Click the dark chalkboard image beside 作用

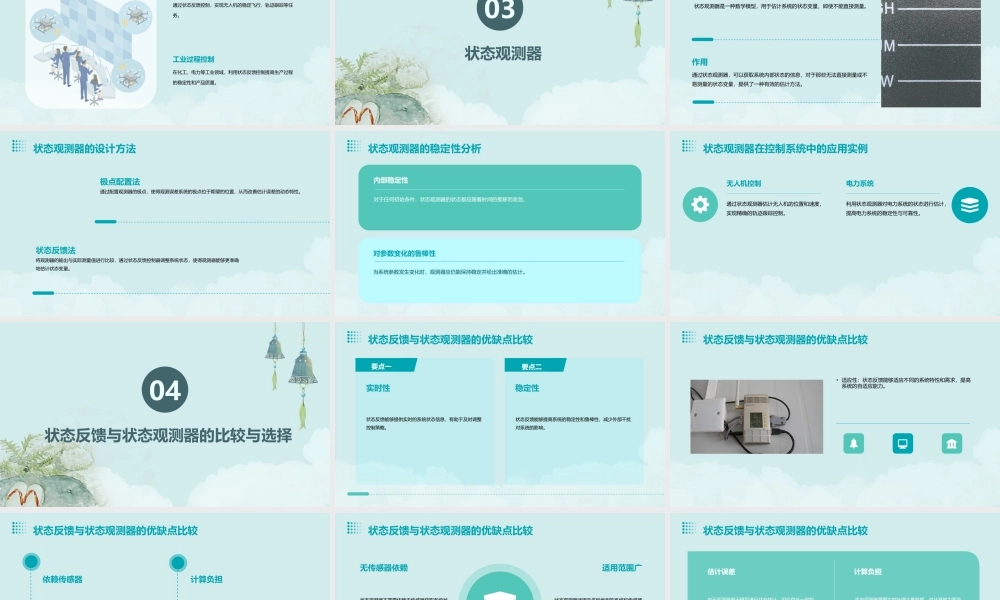coord(930,53)
